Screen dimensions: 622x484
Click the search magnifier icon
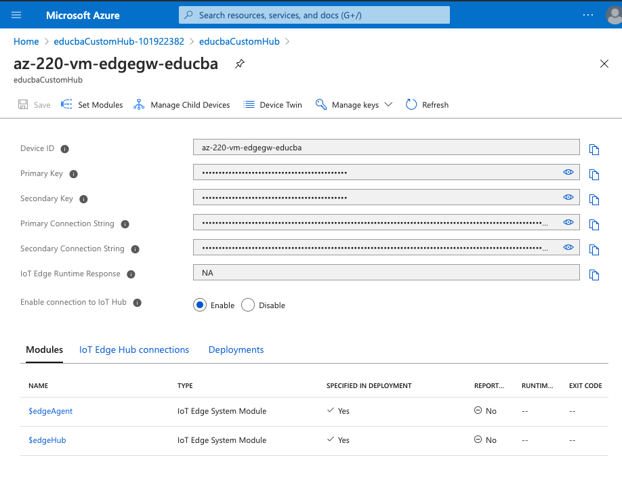pyautogui.click(x=189, y=15)
